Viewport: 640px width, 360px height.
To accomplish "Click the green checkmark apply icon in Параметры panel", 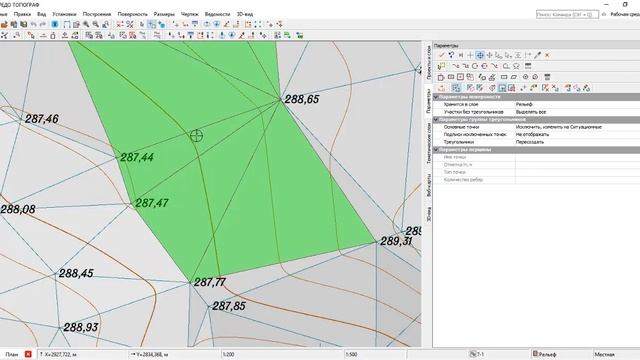I will (x=441, y=55).
